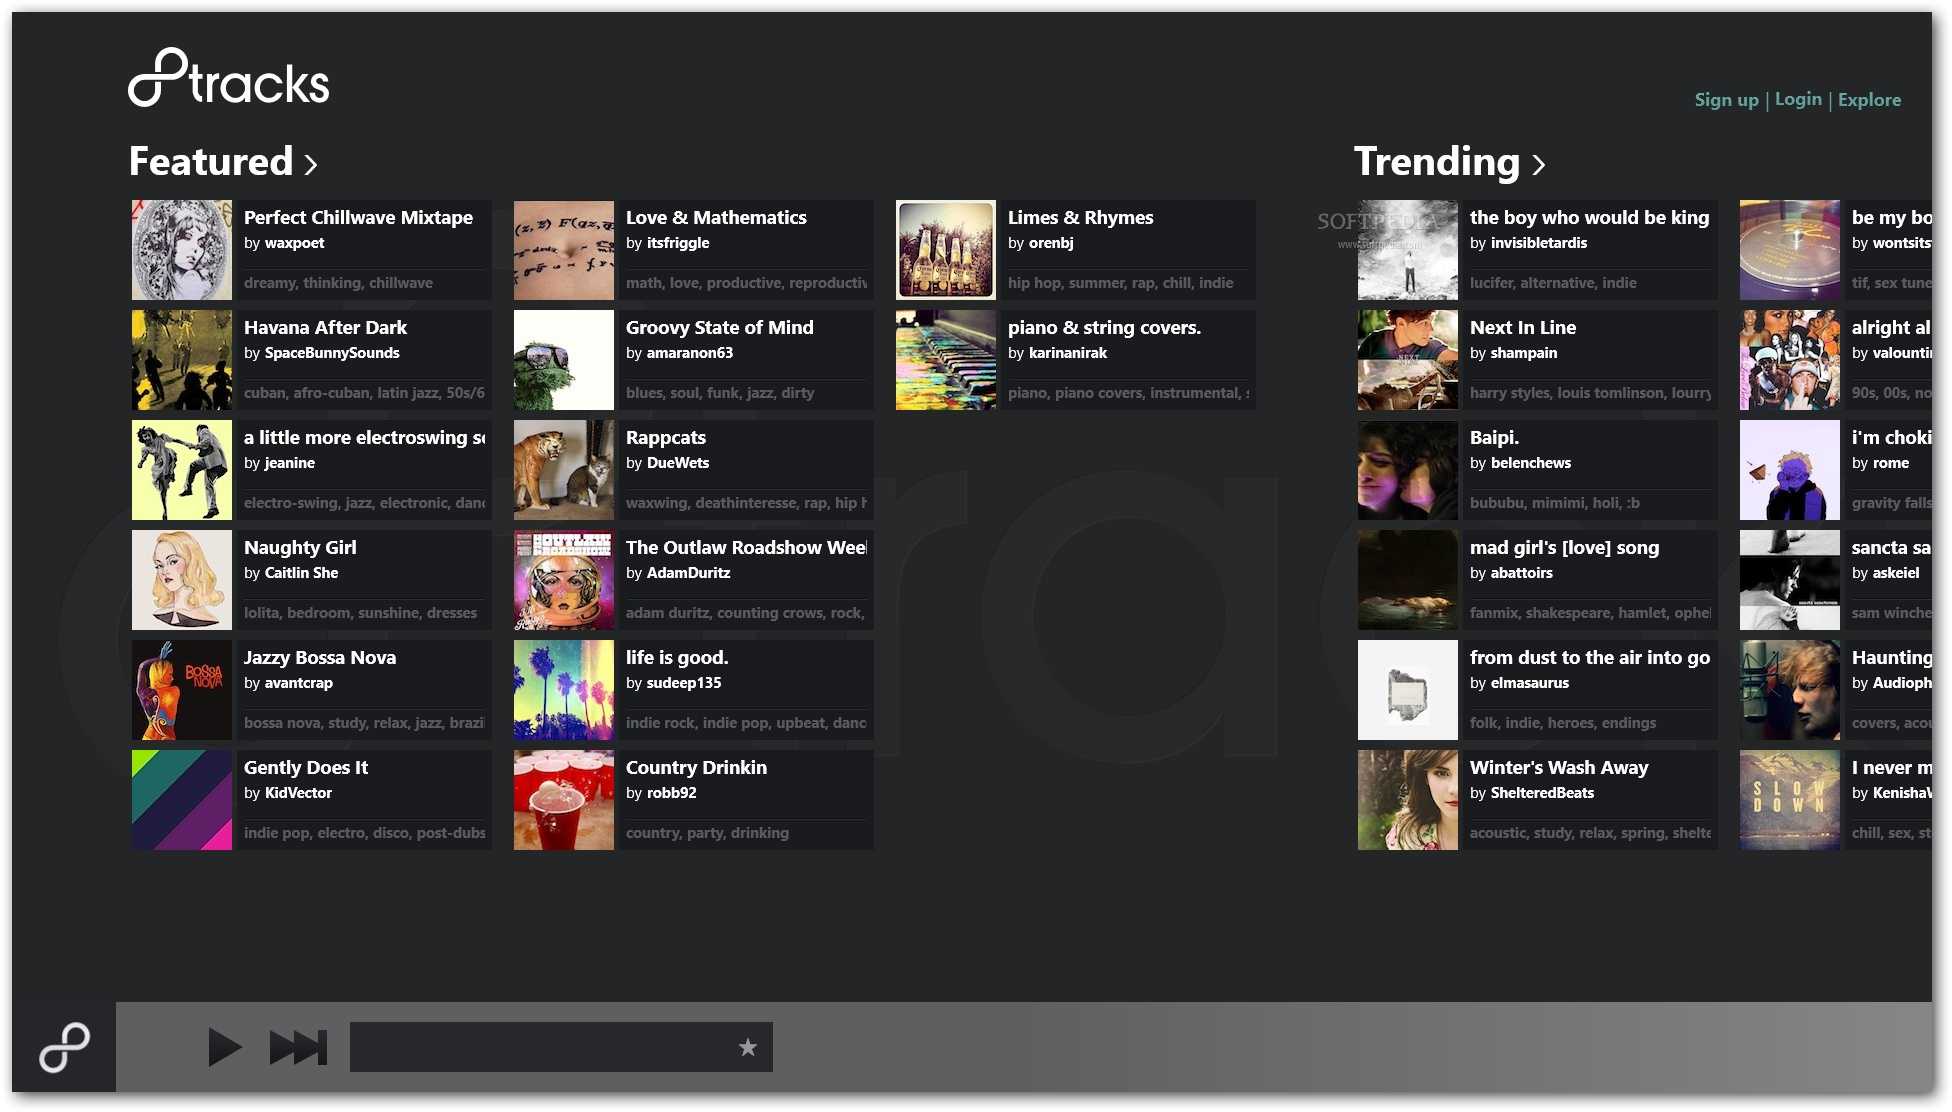The height and width of the screenshot is (1112, 1952).
Task: Go to the Explore page
Action: click(1869, 100)
